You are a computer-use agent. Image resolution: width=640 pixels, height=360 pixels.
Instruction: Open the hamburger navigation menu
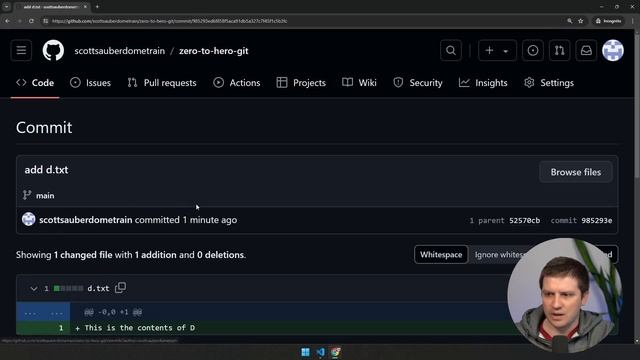[x=21, y=51]
